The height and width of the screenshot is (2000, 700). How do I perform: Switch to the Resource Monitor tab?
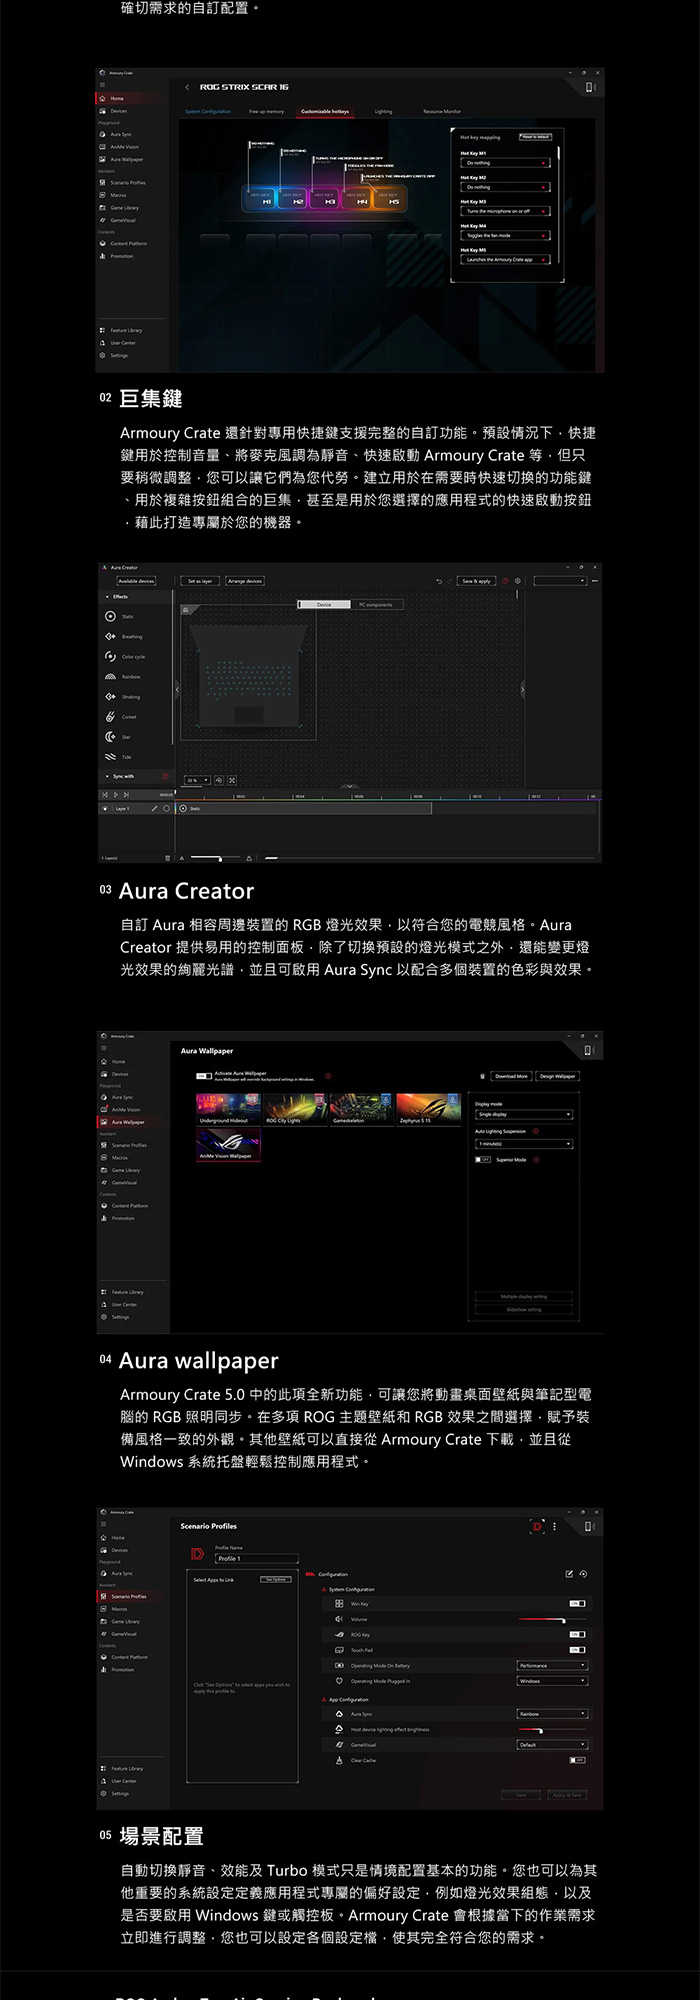pos(442,112)
